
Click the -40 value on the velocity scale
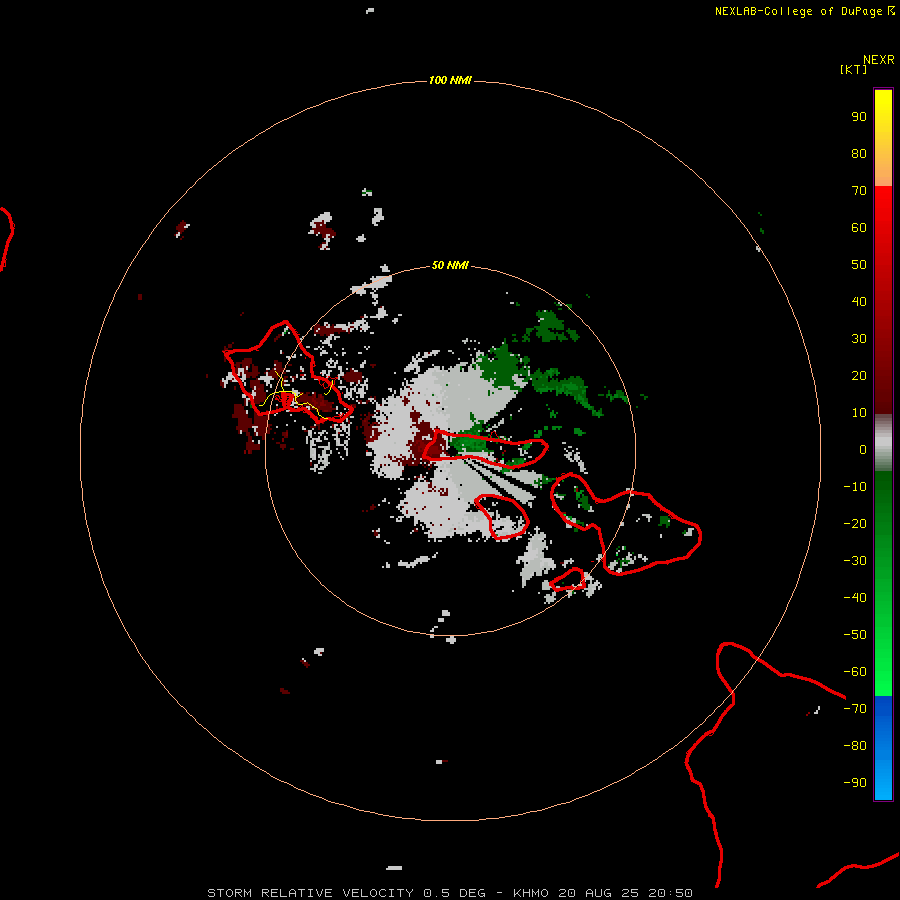855,598
